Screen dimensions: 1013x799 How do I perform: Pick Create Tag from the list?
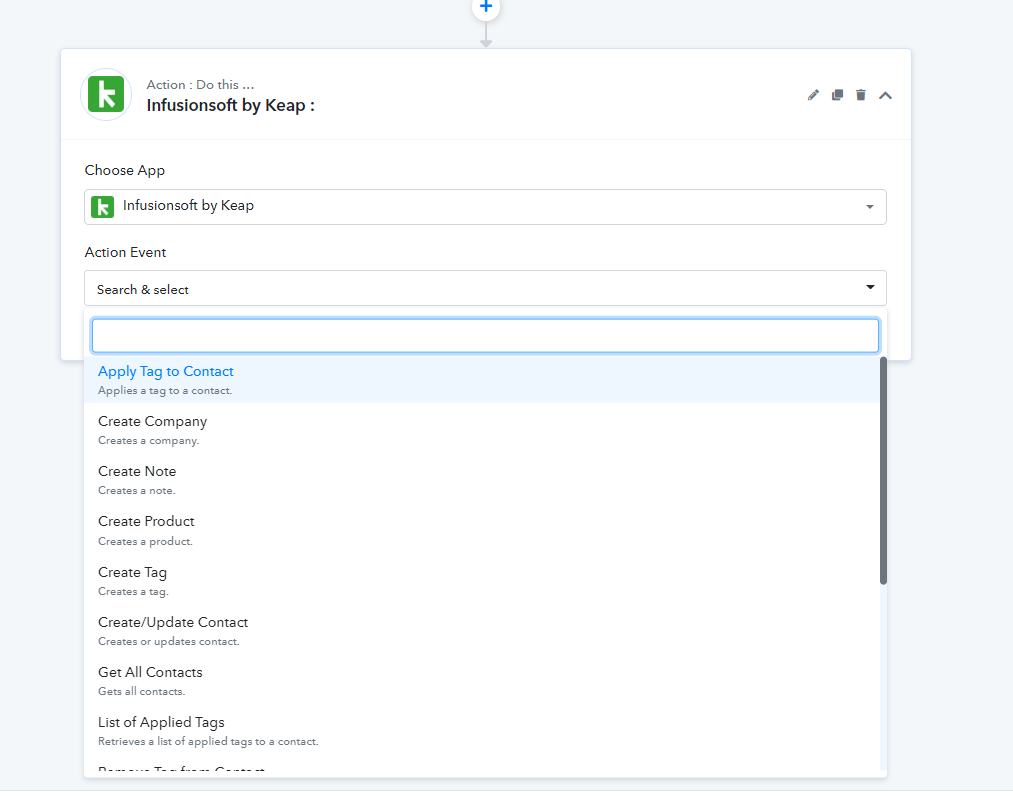click(481, 581)
